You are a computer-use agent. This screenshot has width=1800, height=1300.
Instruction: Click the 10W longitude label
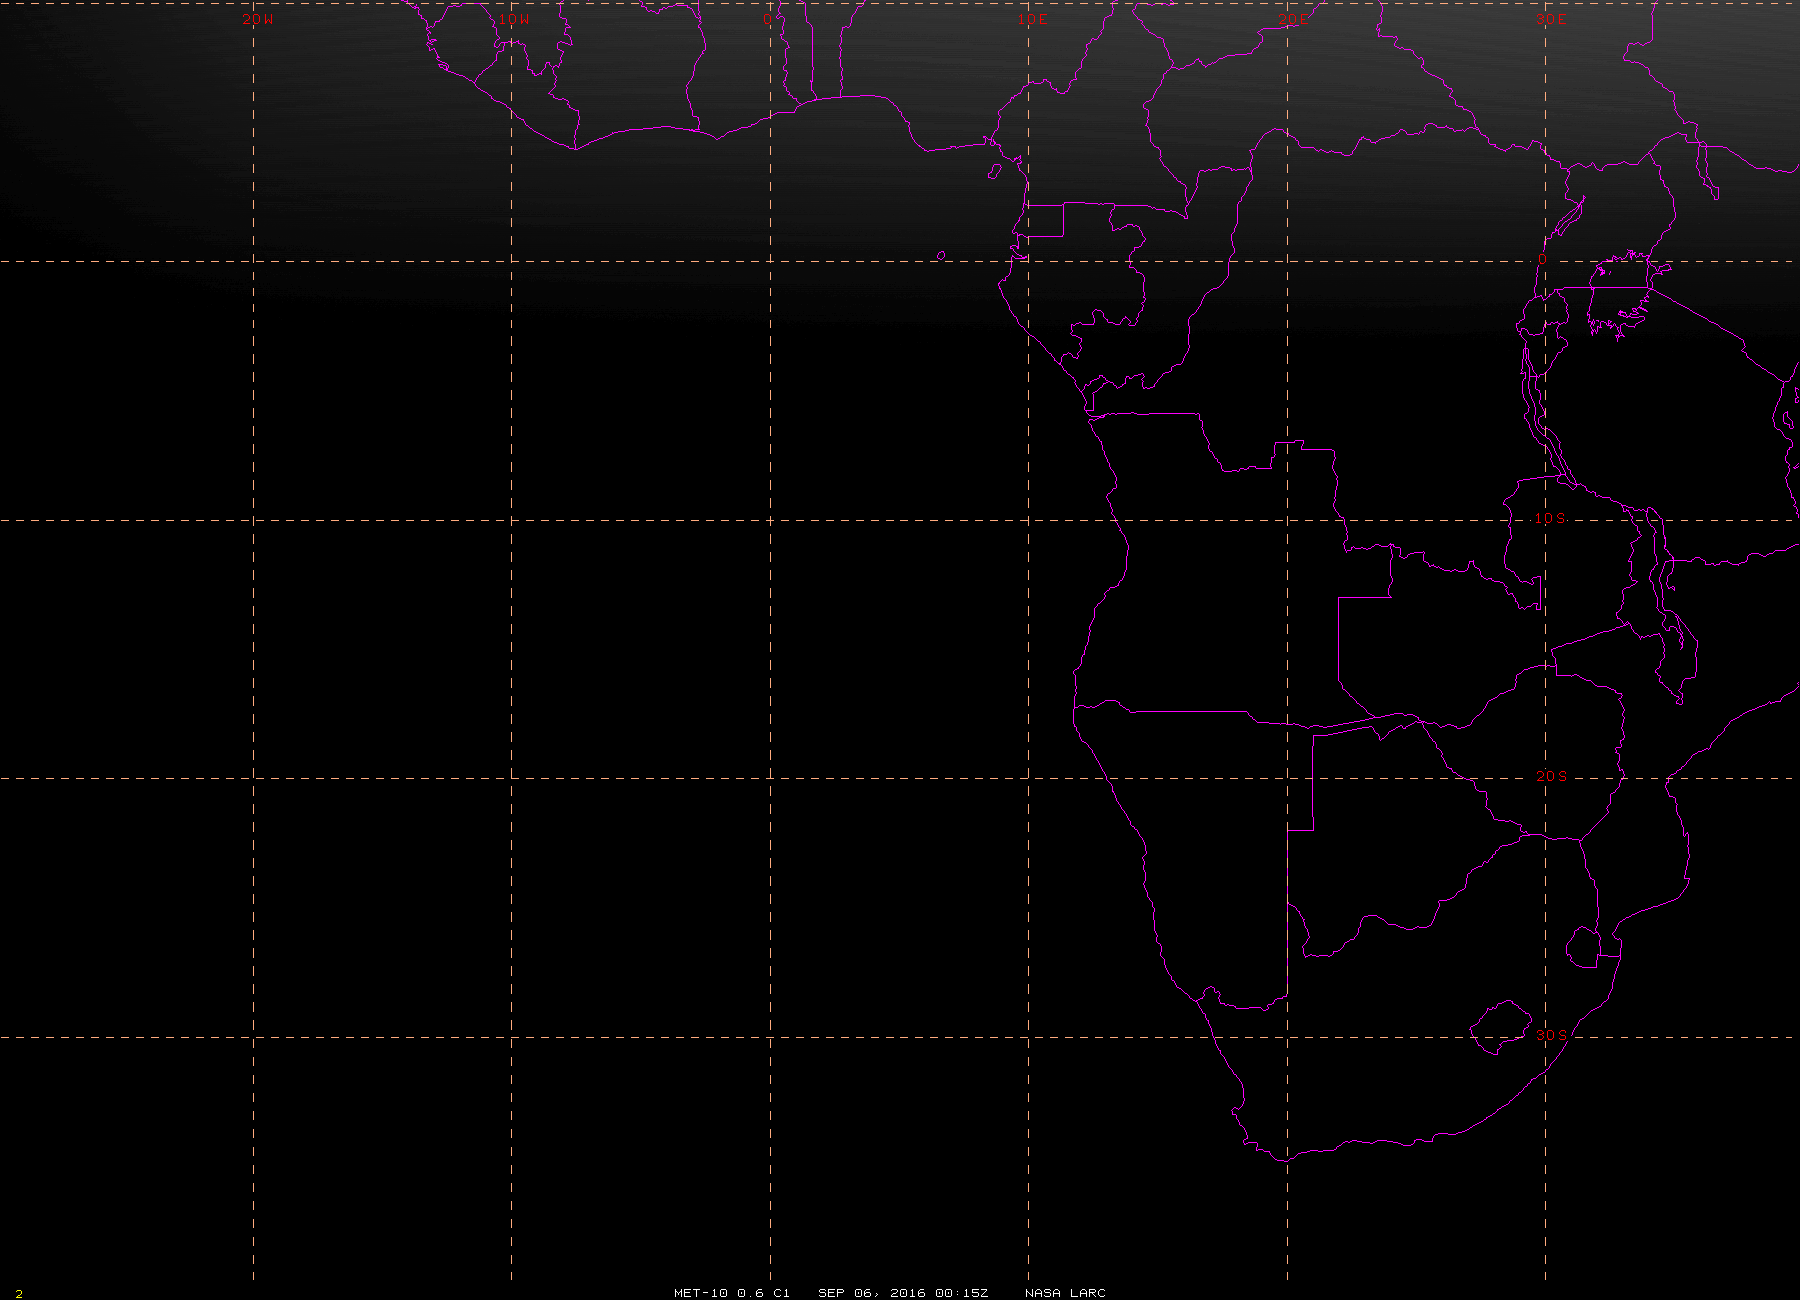point(515,19)
